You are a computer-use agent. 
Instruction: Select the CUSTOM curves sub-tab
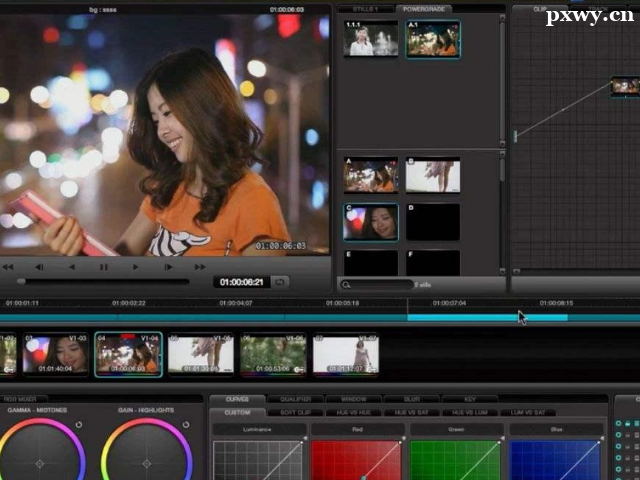pyautogui.click(x=237, y=413)
